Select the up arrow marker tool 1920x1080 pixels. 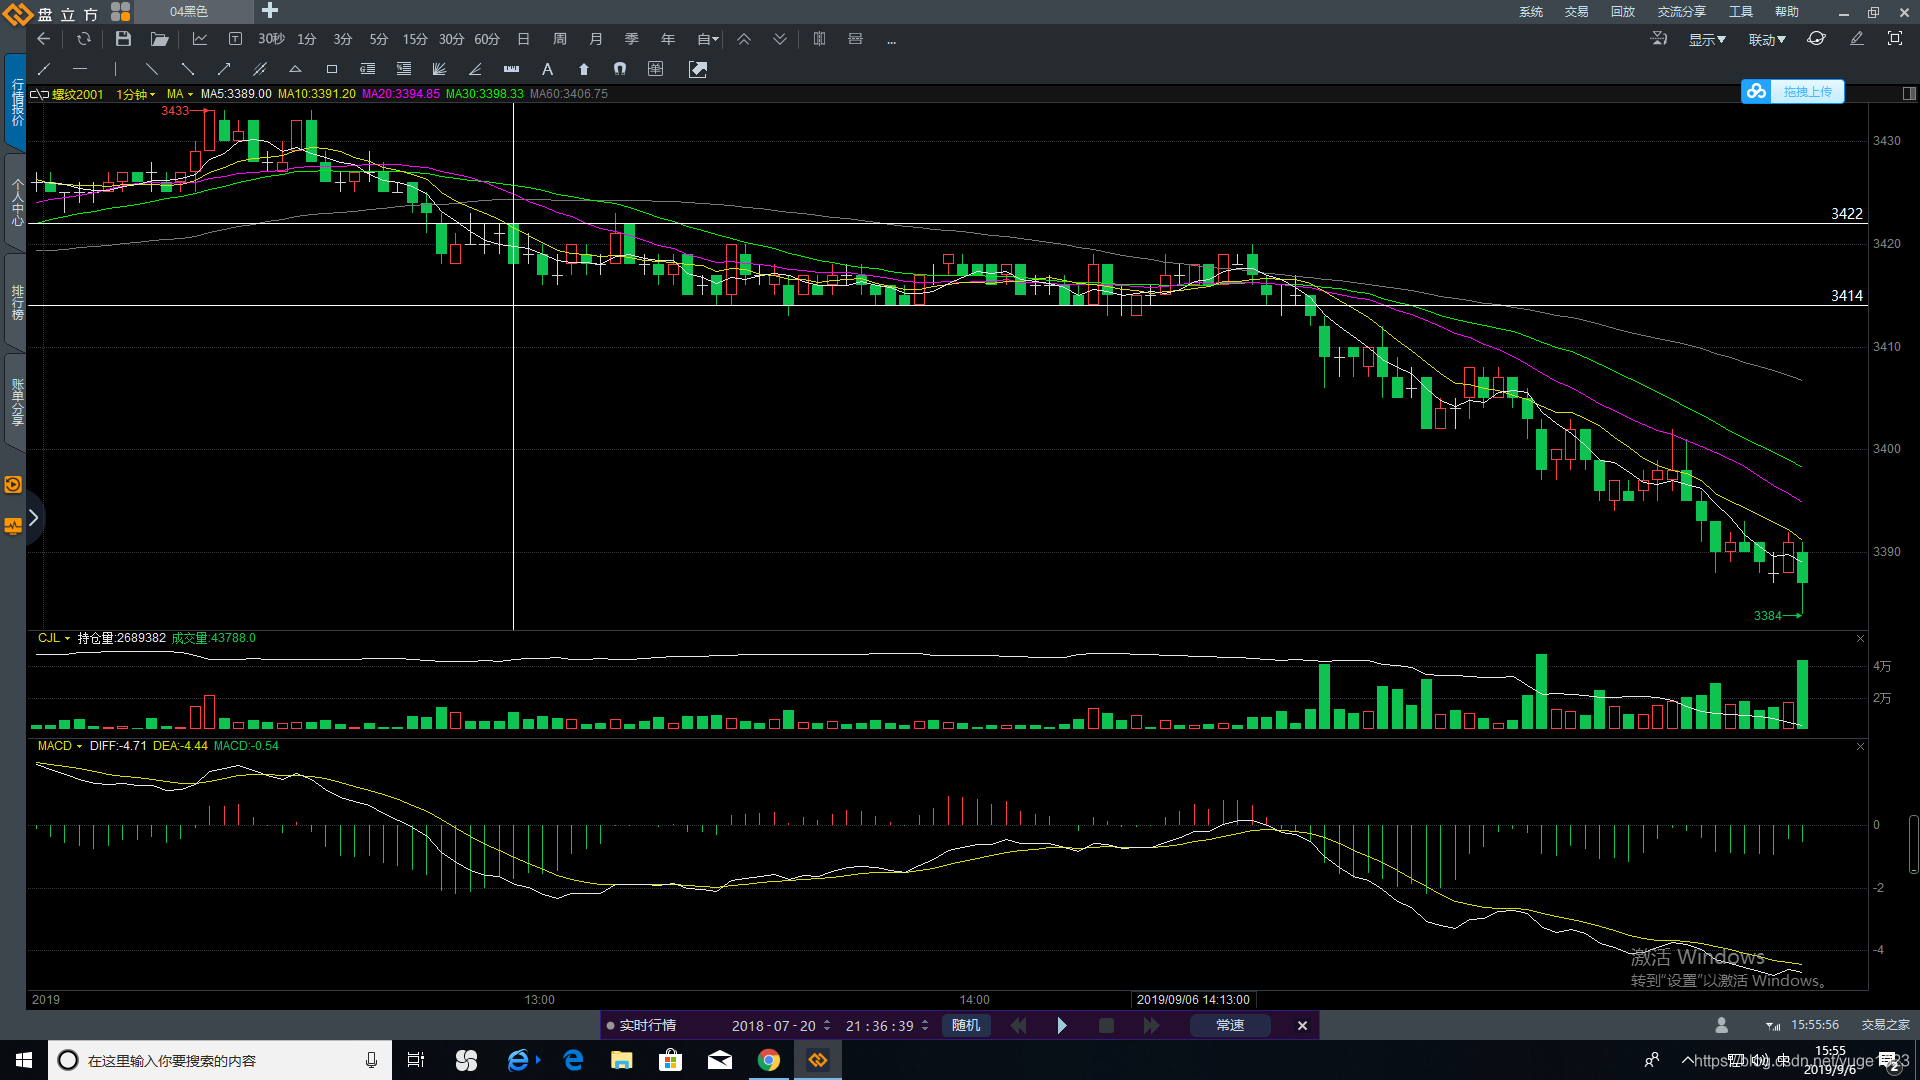point(584,69)
